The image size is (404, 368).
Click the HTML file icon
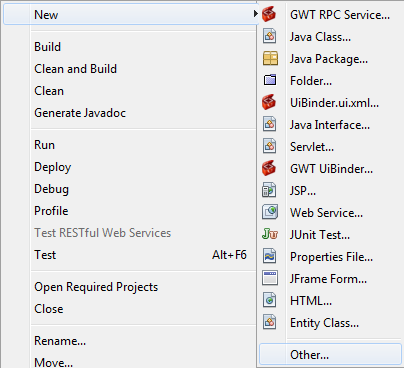click(x=269, y=301)
